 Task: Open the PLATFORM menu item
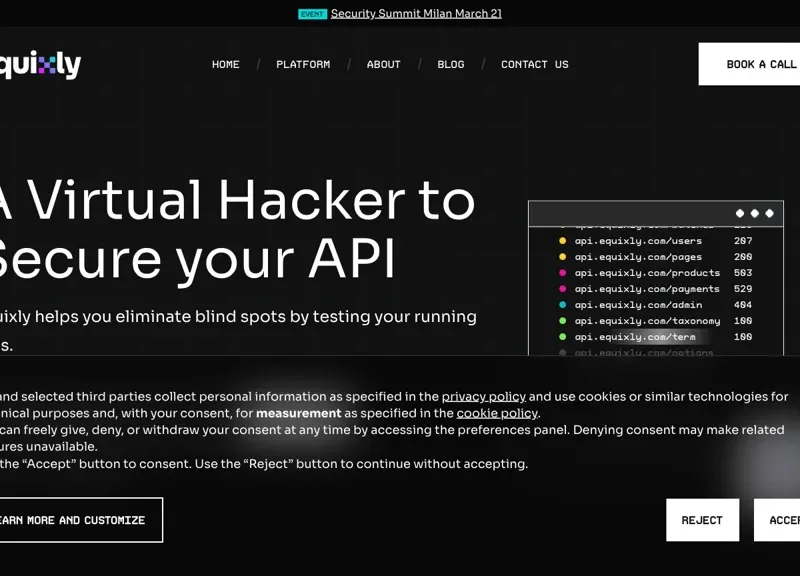click(x=303, y=64)
